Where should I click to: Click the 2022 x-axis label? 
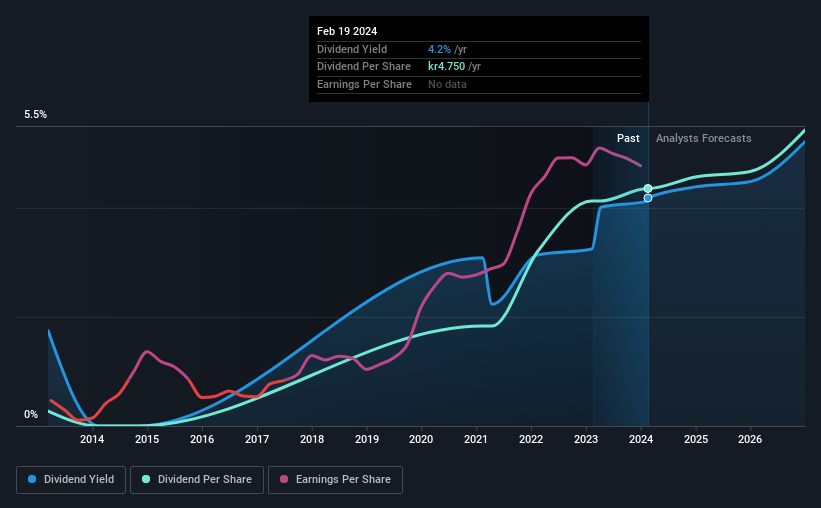pos(531,439)
